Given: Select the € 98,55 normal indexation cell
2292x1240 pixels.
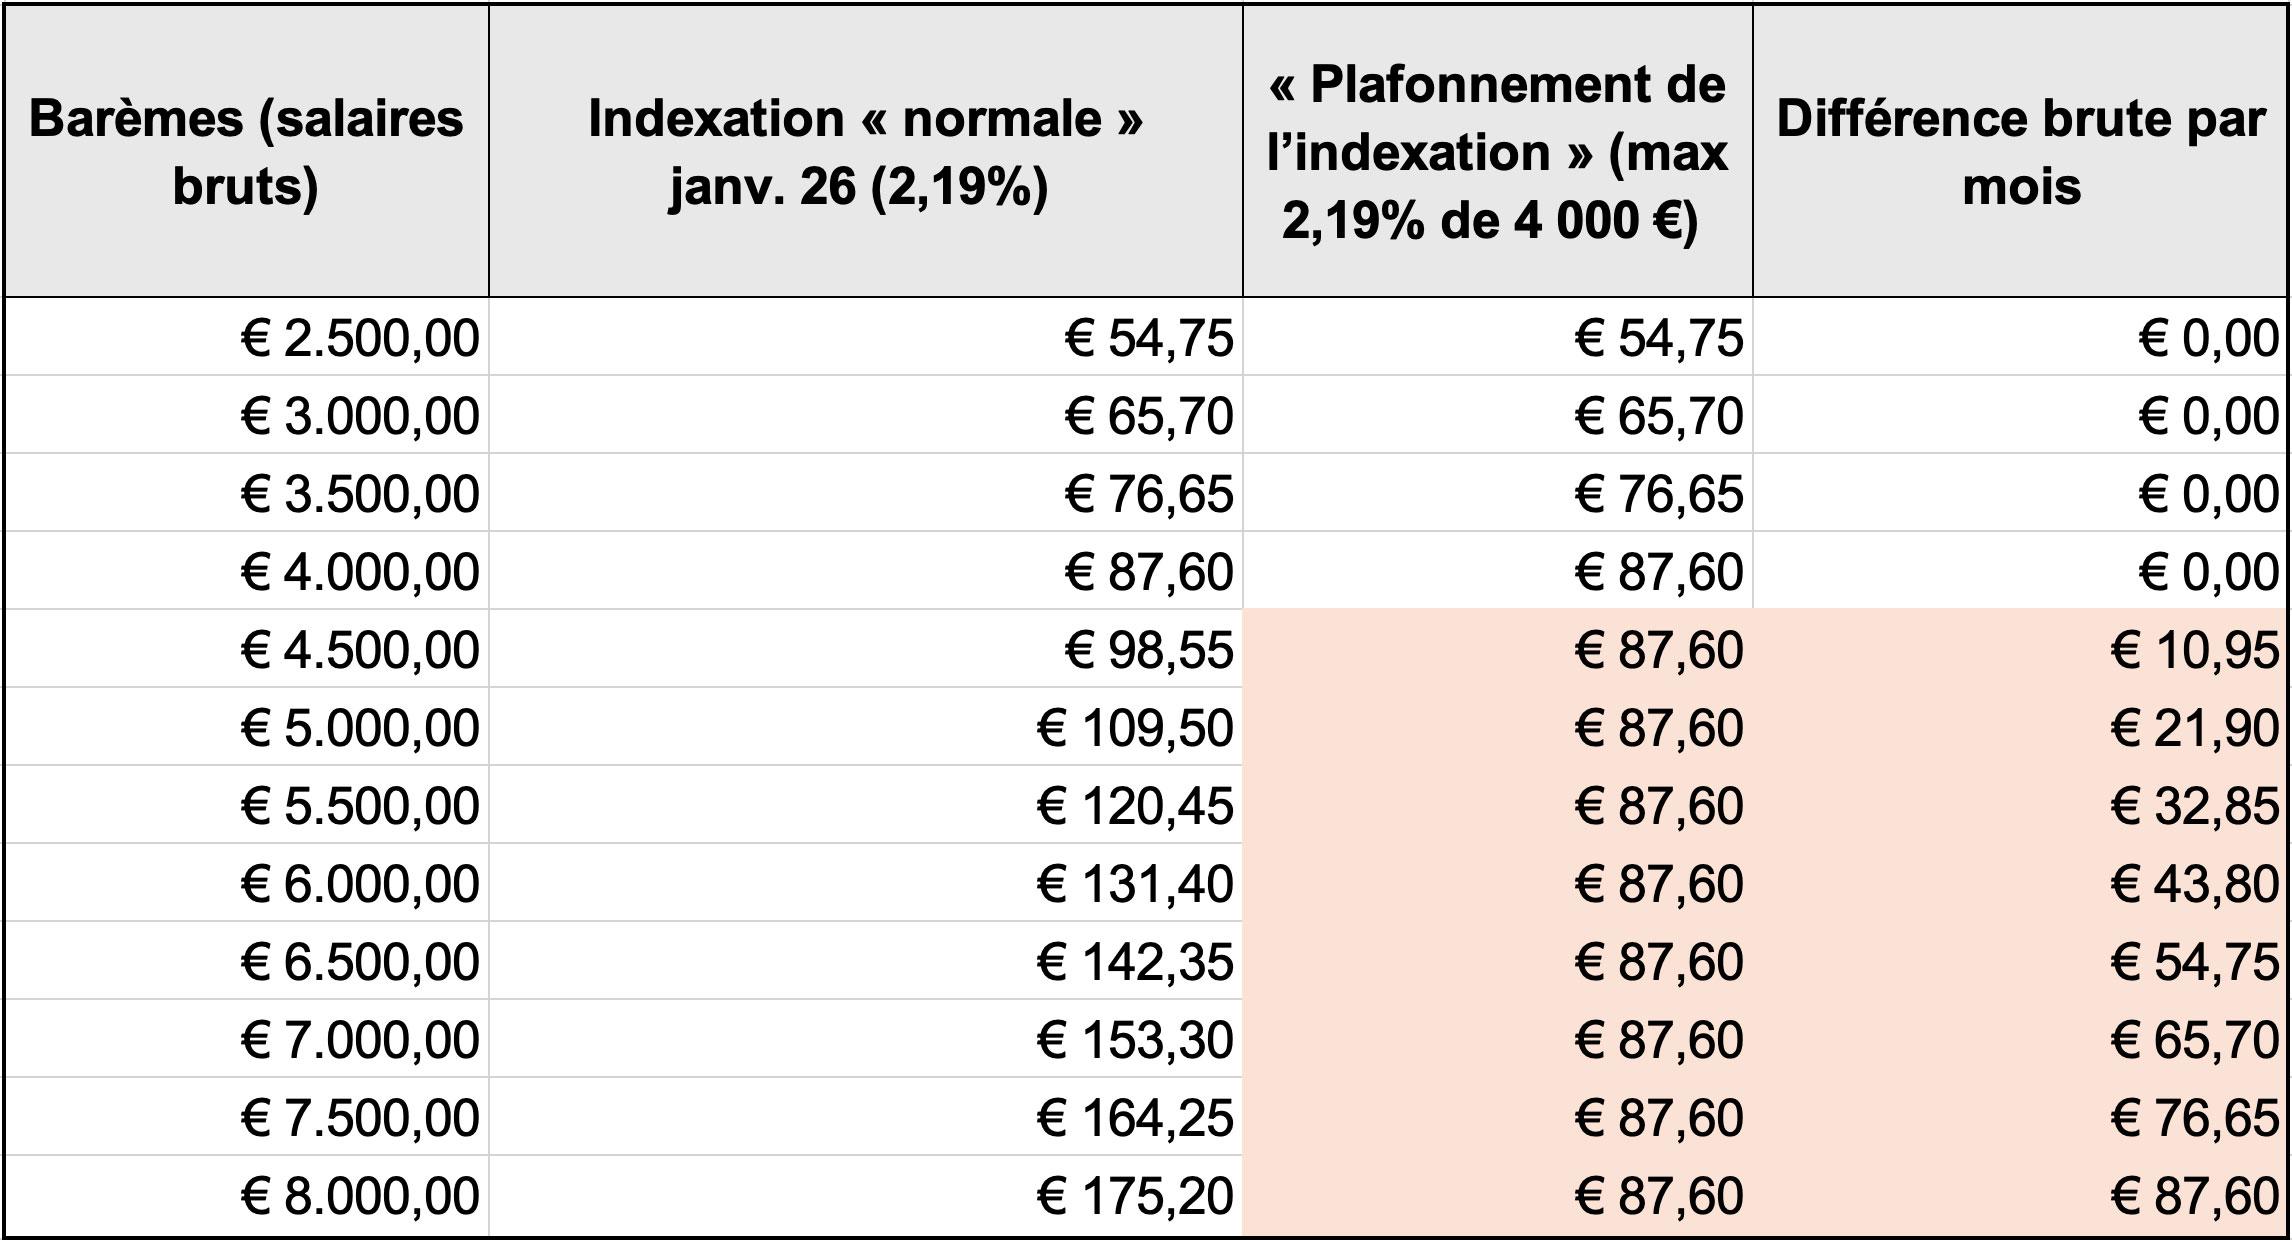Looking at the screenshot, I should (x=1148, y=650).
